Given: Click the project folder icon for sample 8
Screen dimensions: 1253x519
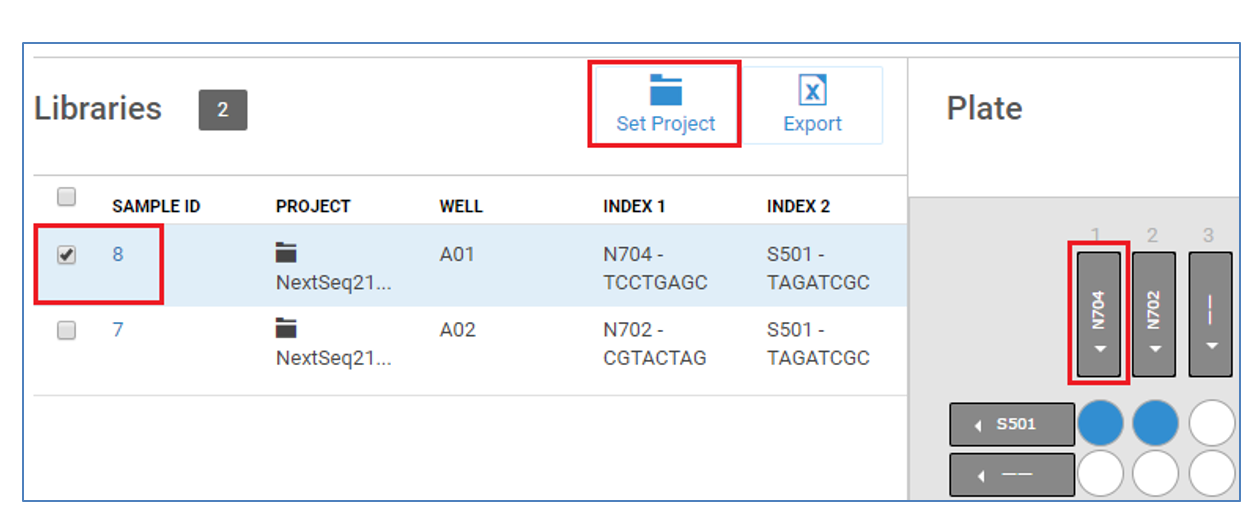Looking at the screenshot, I should click(x=286, y=253).
